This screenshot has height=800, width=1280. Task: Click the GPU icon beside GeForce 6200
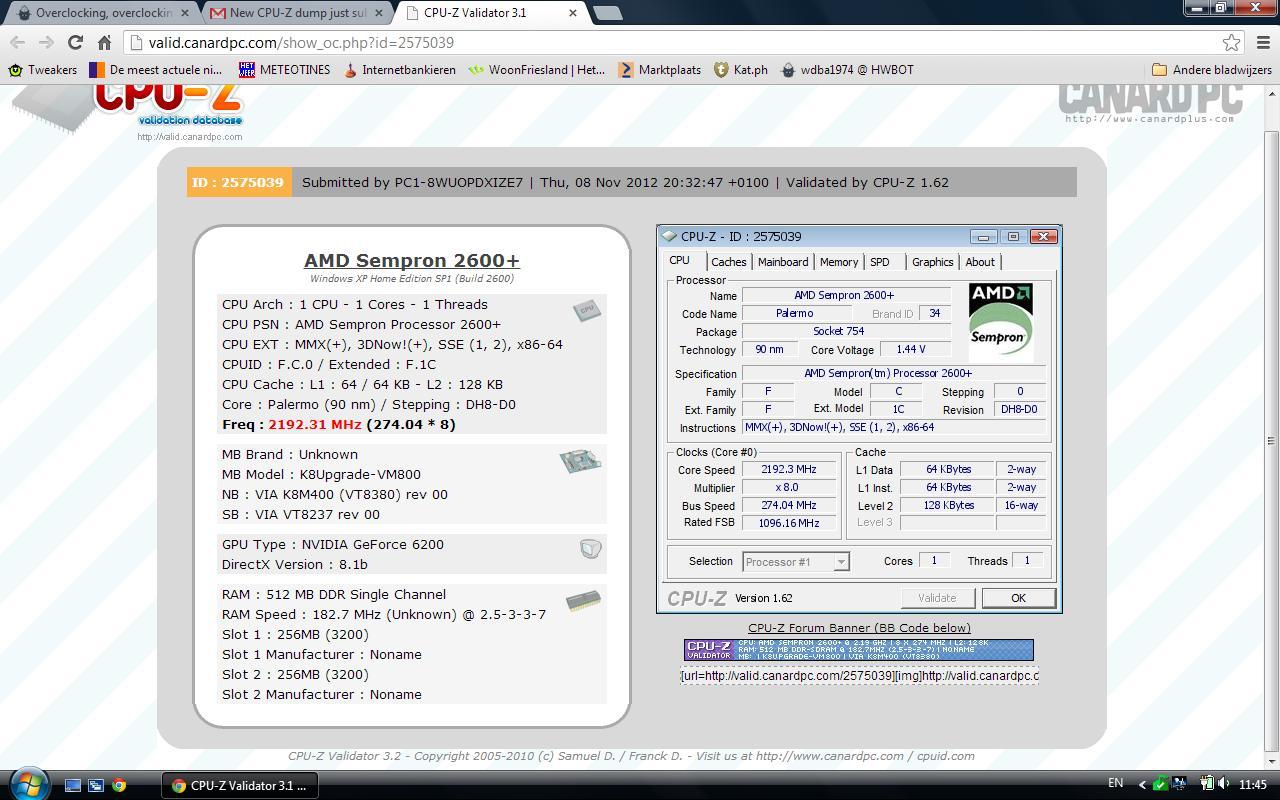pyautogui.click(x=590, y=548)
